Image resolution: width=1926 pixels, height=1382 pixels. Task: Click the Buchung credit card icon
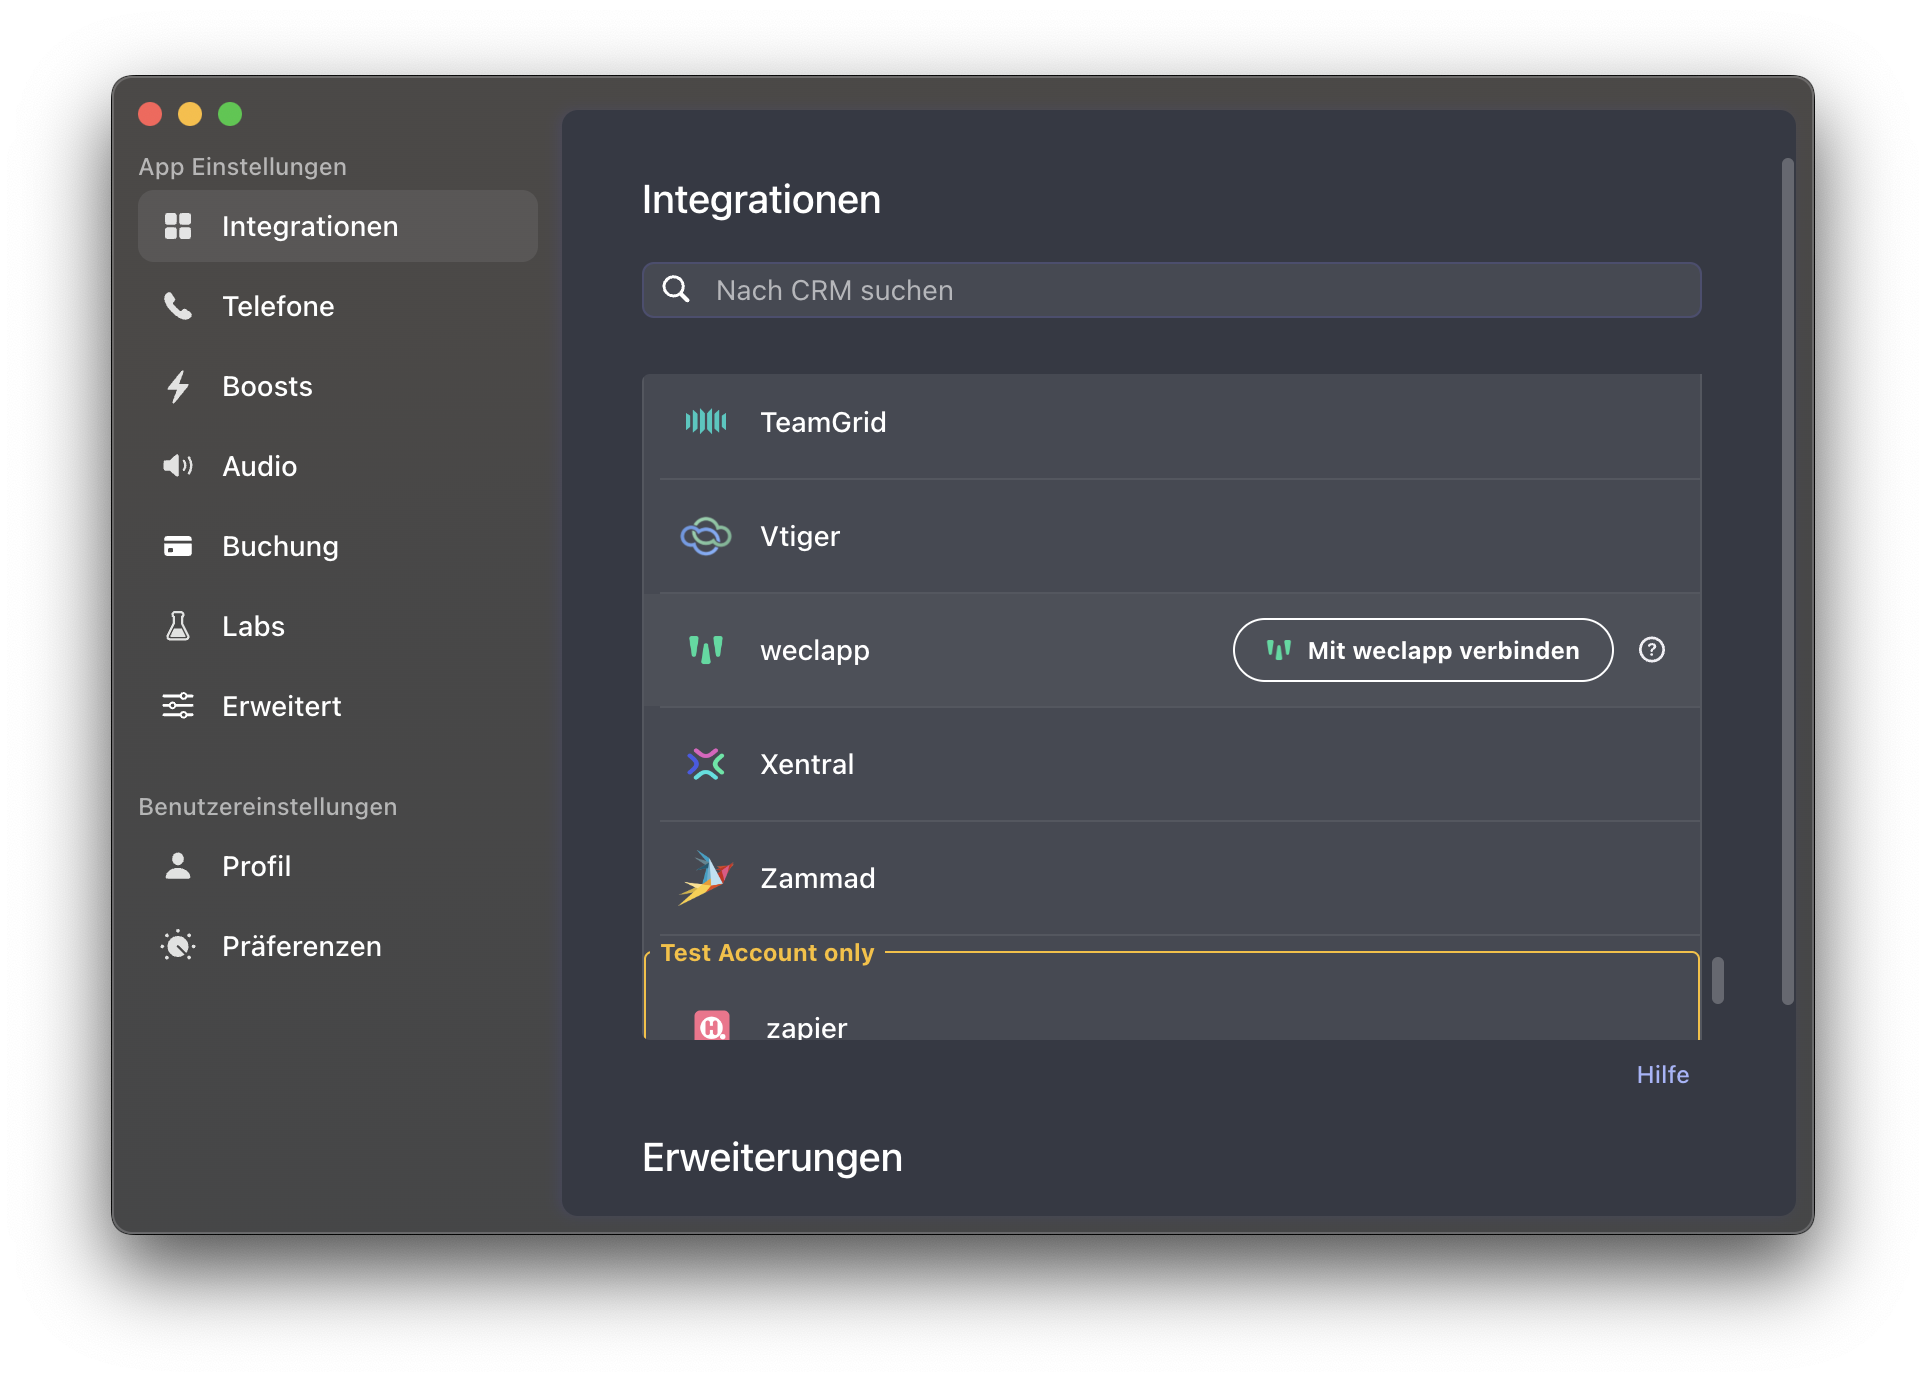178,546
